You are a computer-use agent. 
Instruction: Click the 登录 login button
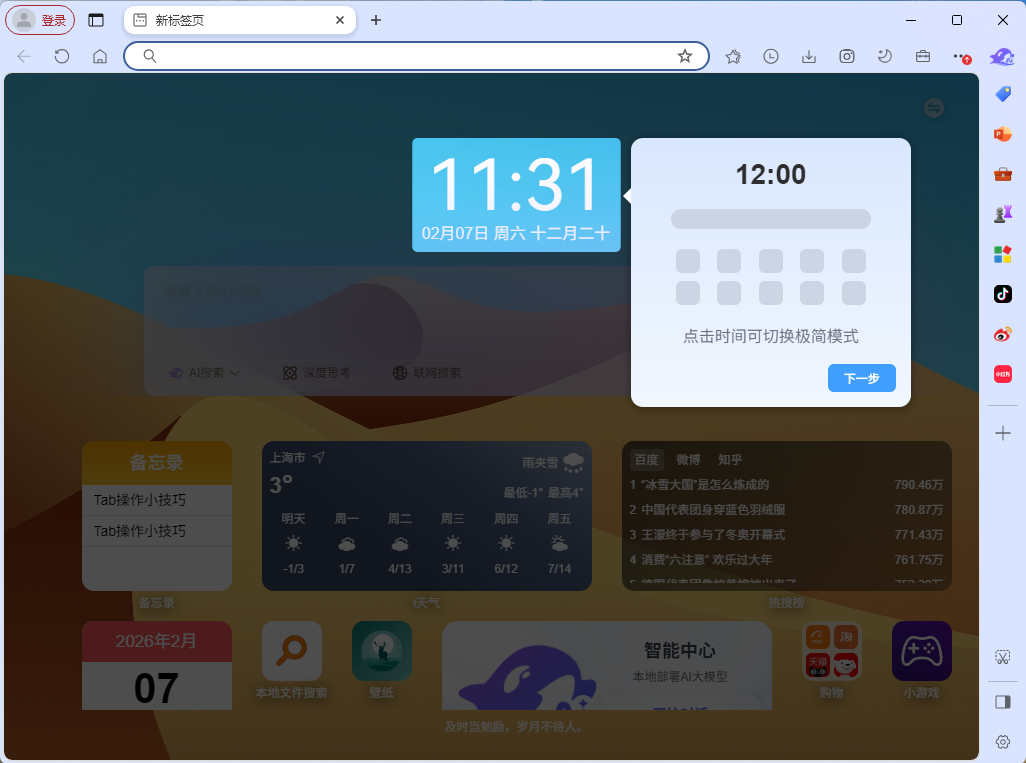pyautogui.click(x=40, y=19)
